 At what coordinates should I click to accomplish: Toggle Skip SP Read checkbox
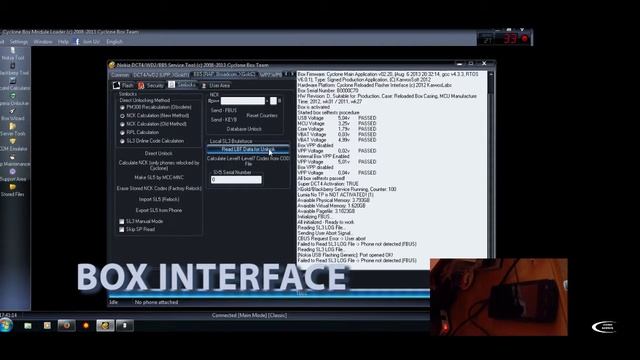pyautogui.click(x=122, y=229)
